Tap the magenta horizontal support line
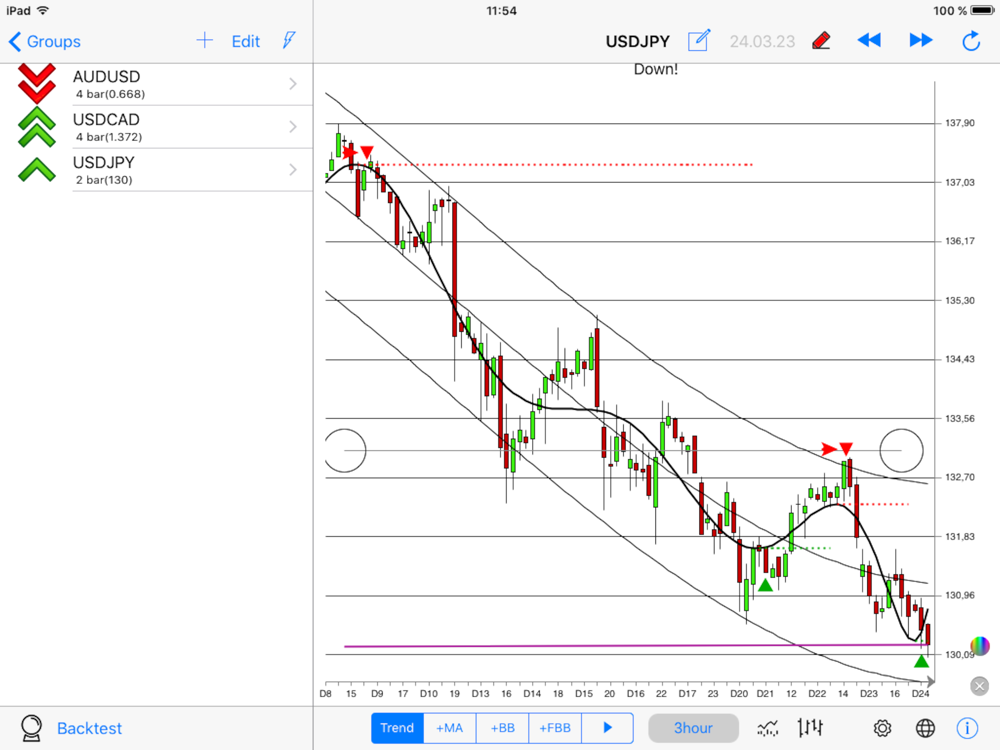 635,645
